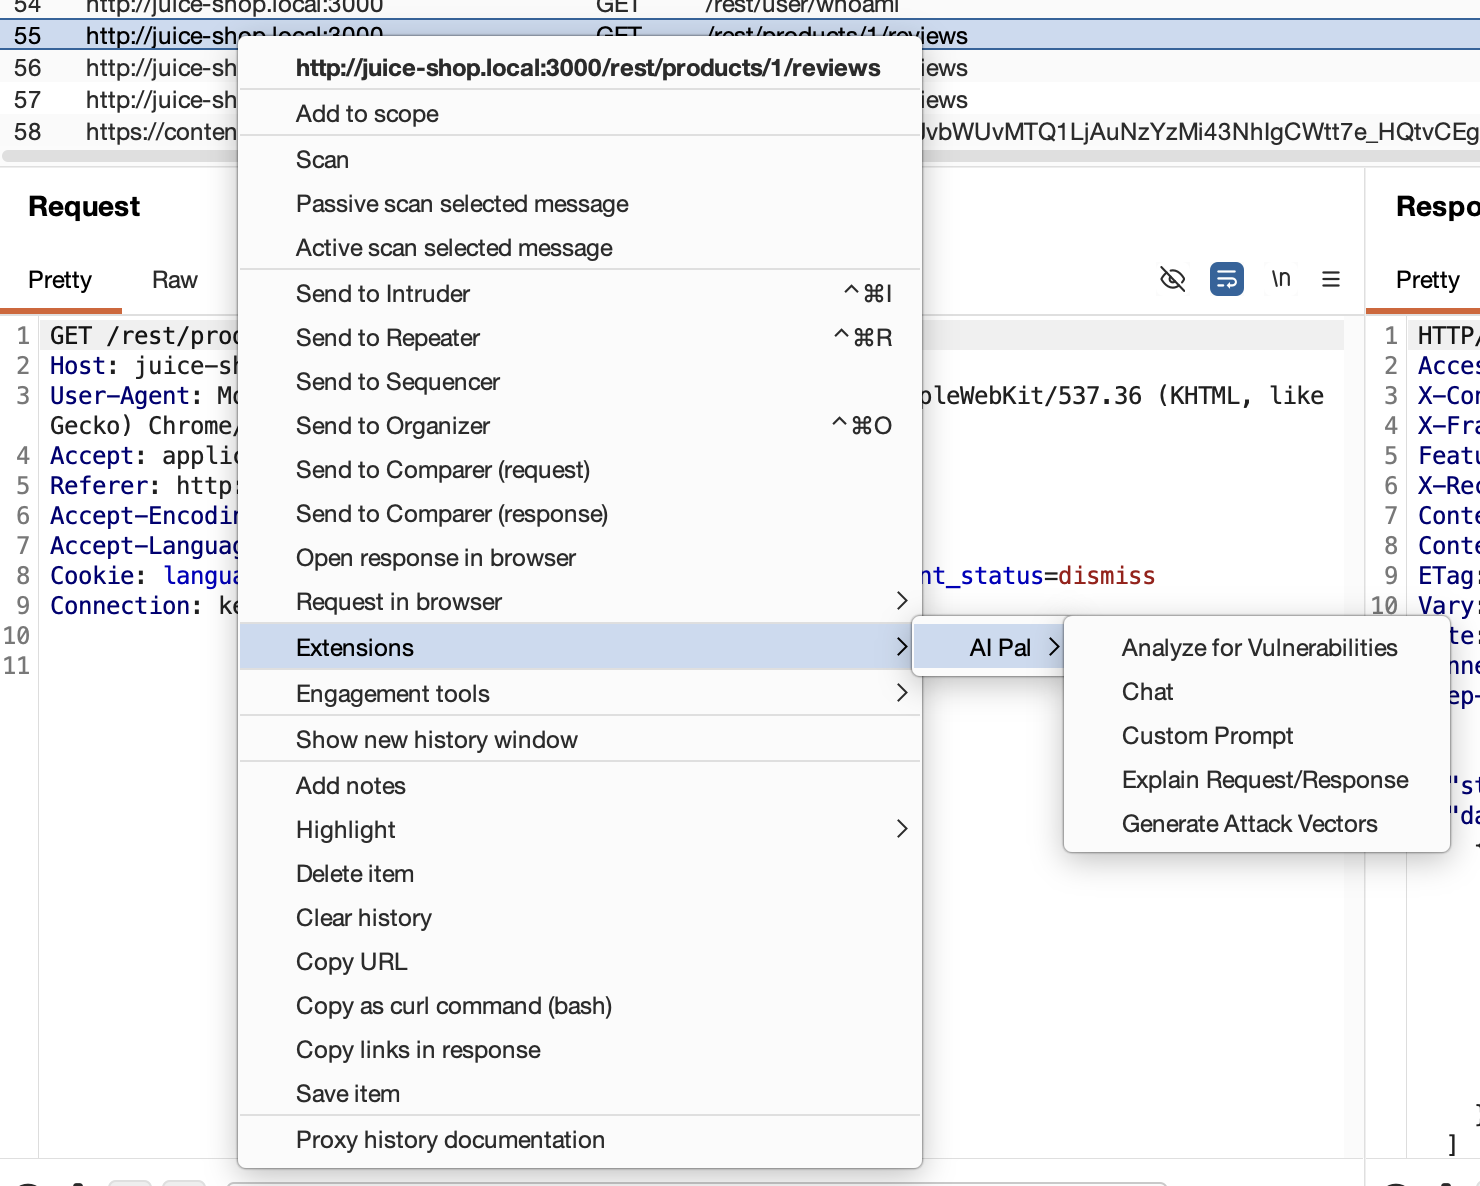Viewport: 1480px width, 1186px height.
Task: Click Analyze for Vulnerabilities
Action: pos(1259,648)
